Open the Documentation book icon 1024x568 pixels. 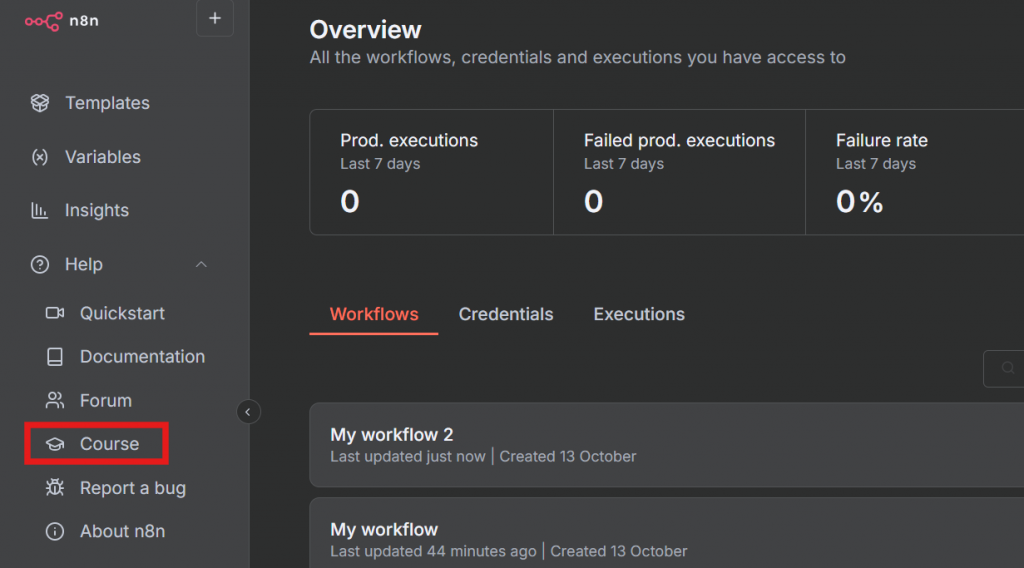(x=55, y=357)
